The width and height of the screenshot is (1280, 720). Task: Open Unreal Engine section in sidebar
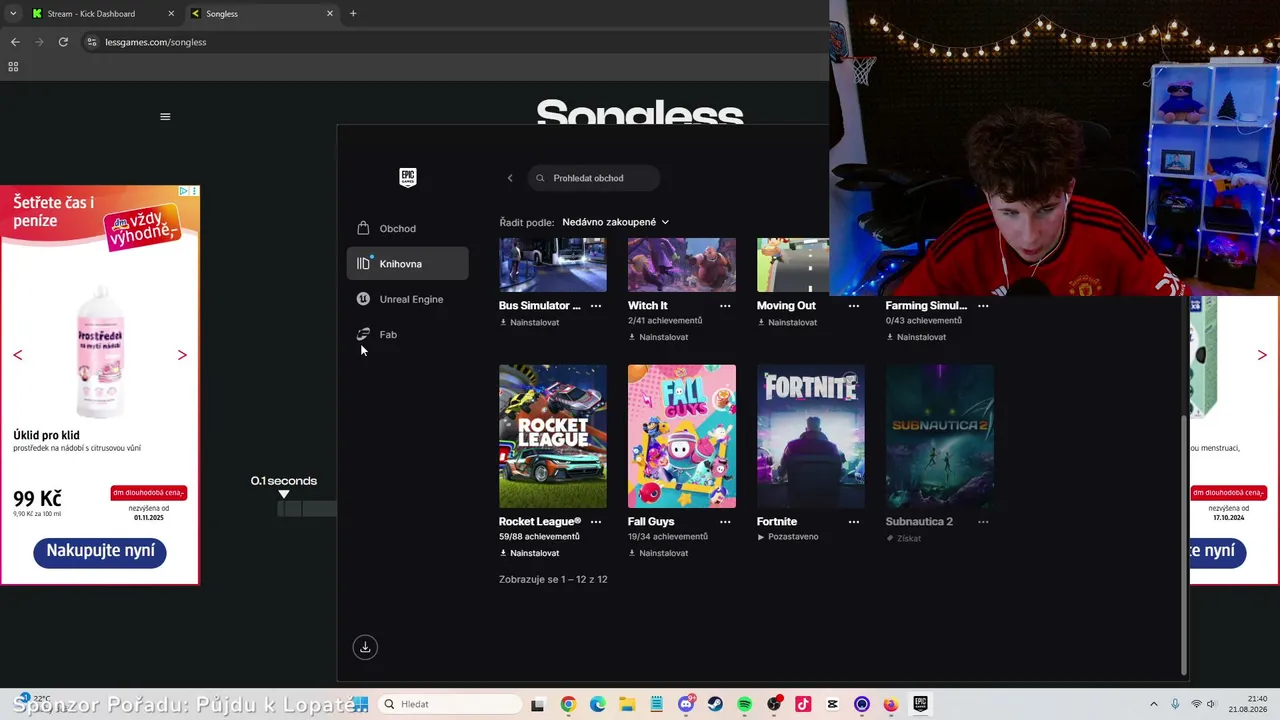[x=407, y=299]
